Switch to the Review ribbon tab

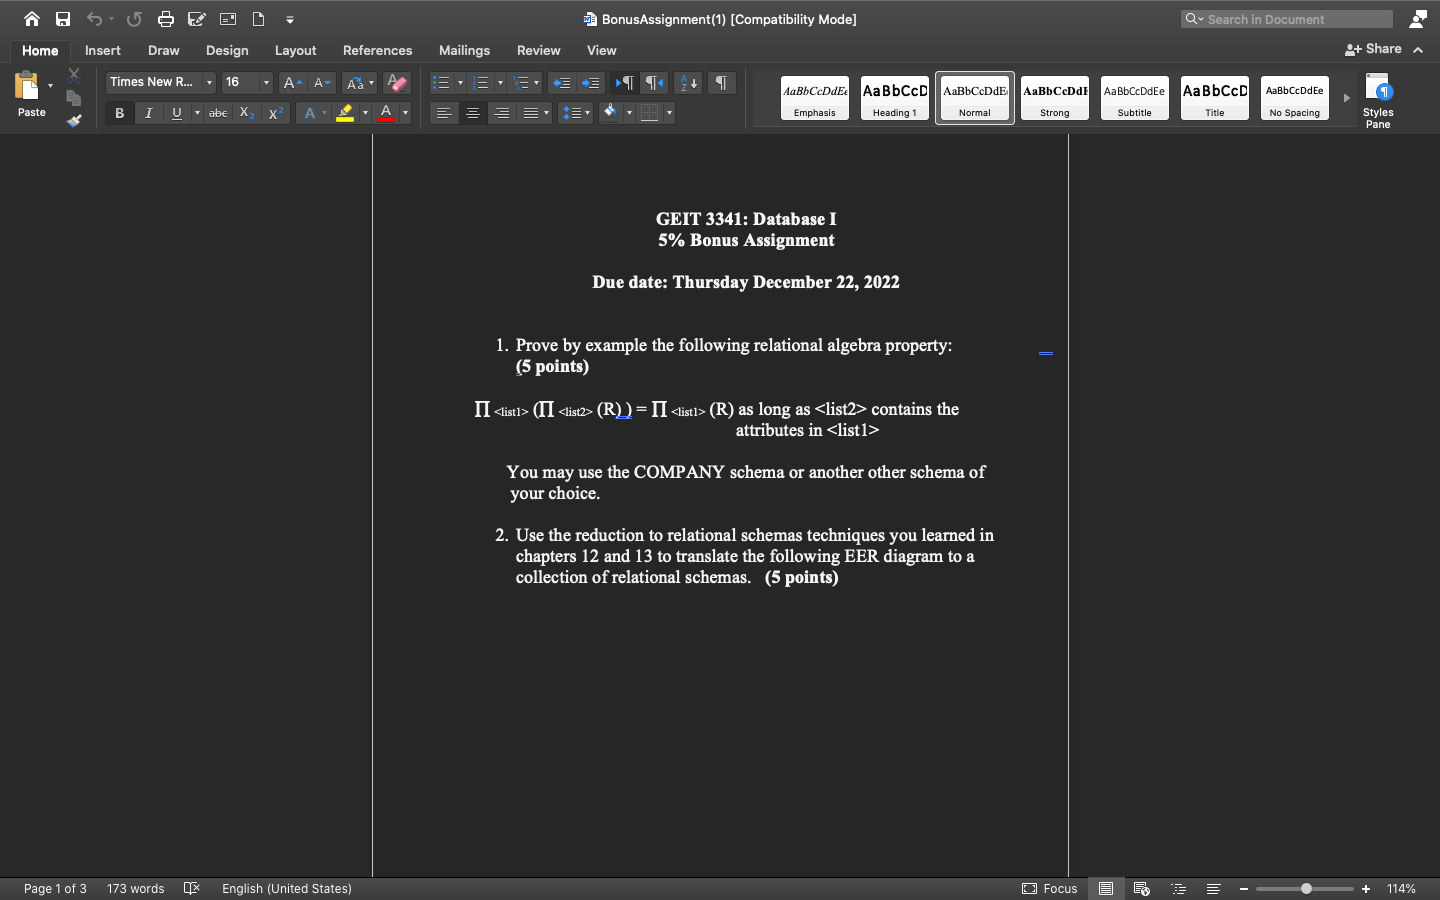538,50
